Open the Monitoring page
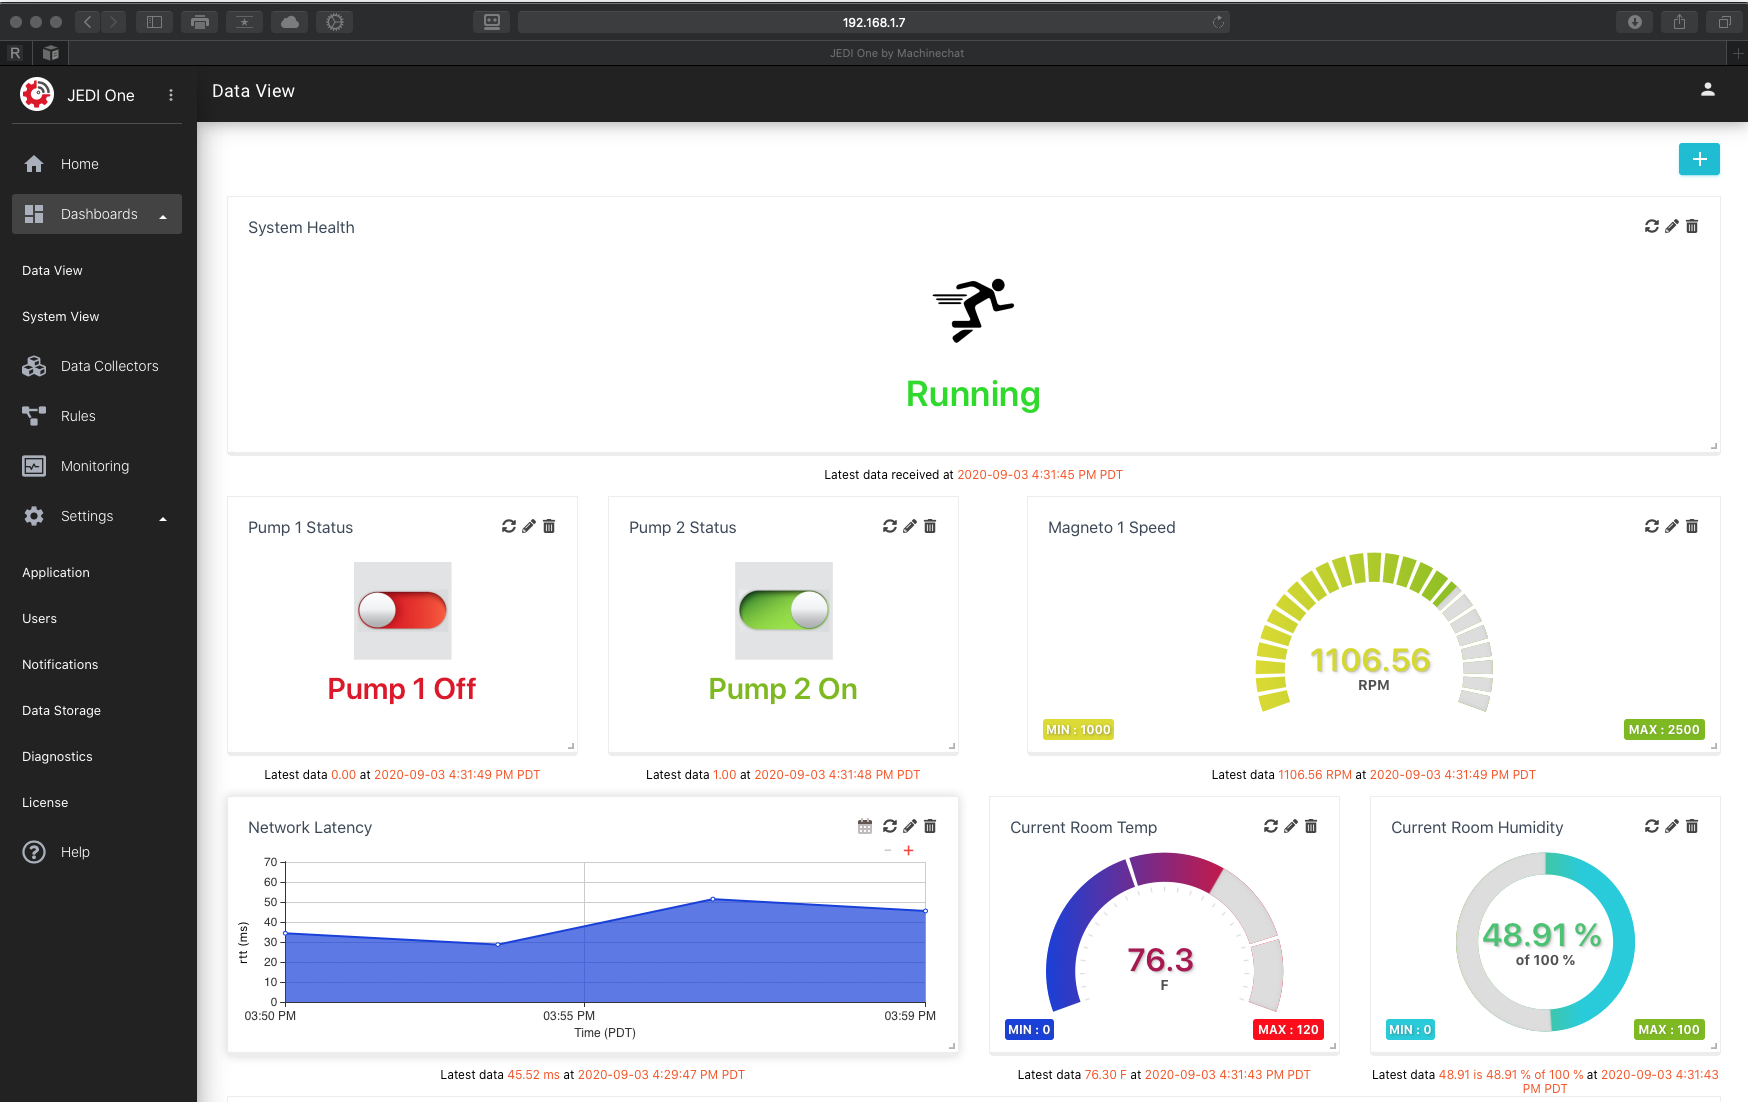 pyautogui.click(x=97, y=466)
